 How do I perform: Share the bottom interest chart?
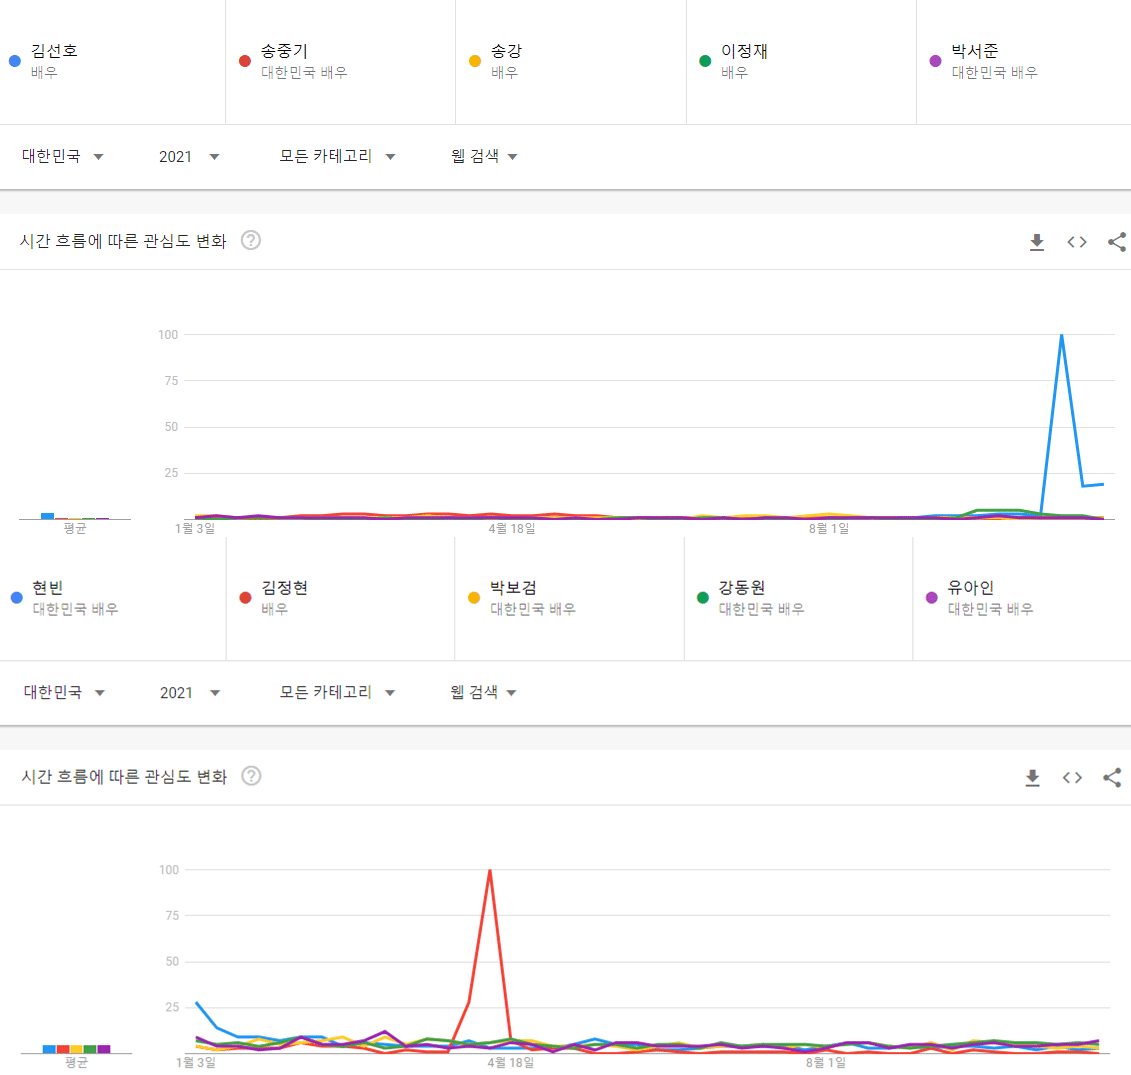tap(1112, 778)
